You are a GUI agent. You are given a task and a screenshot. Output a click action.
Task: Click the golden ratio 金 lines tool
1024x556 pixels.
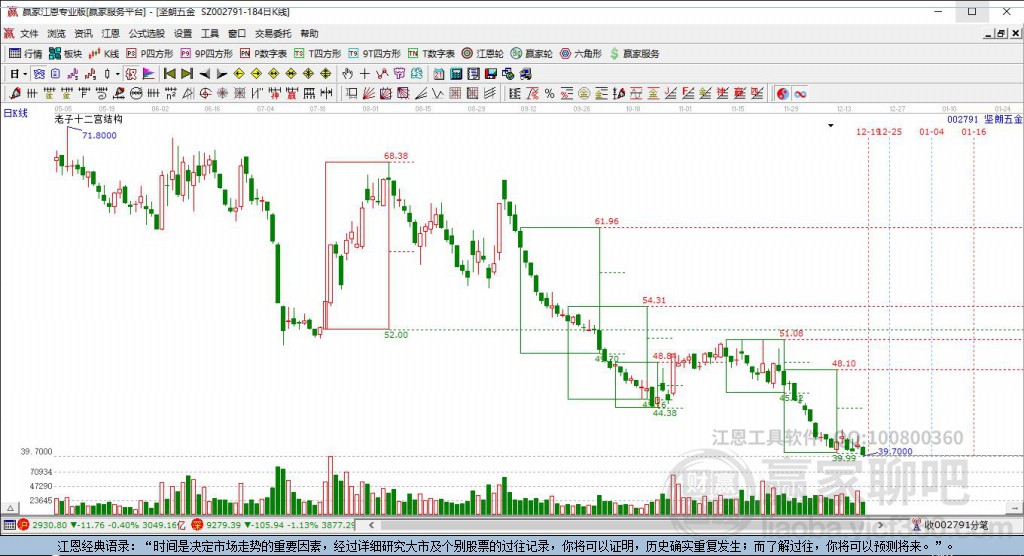[x=653, y=93]
